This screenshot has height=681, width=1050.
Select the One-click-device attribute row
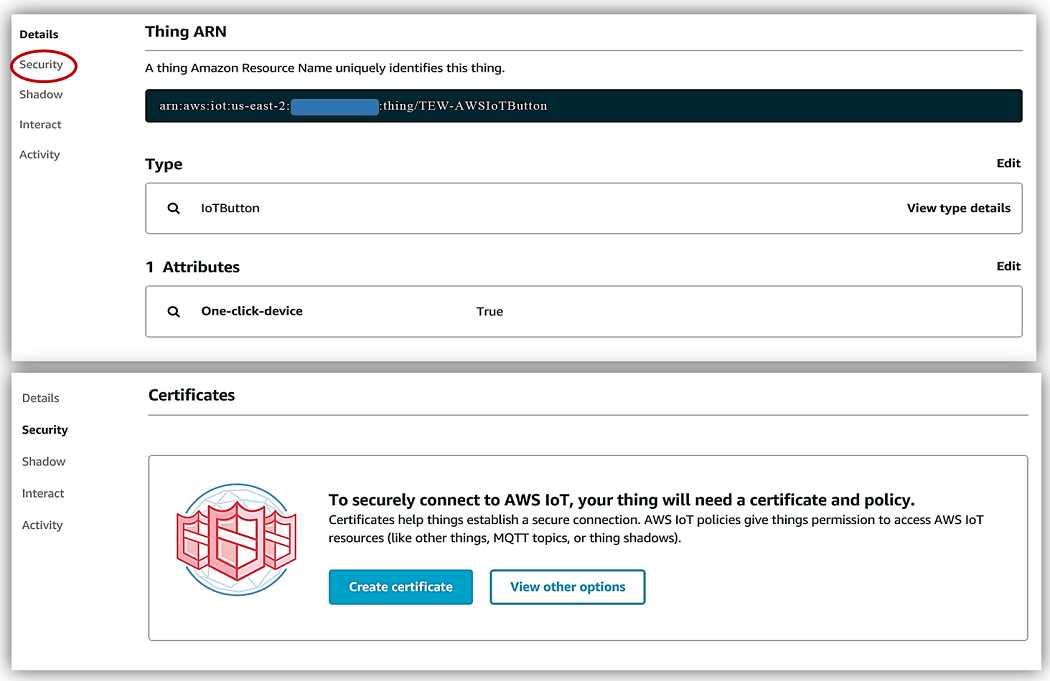[583, 311]
